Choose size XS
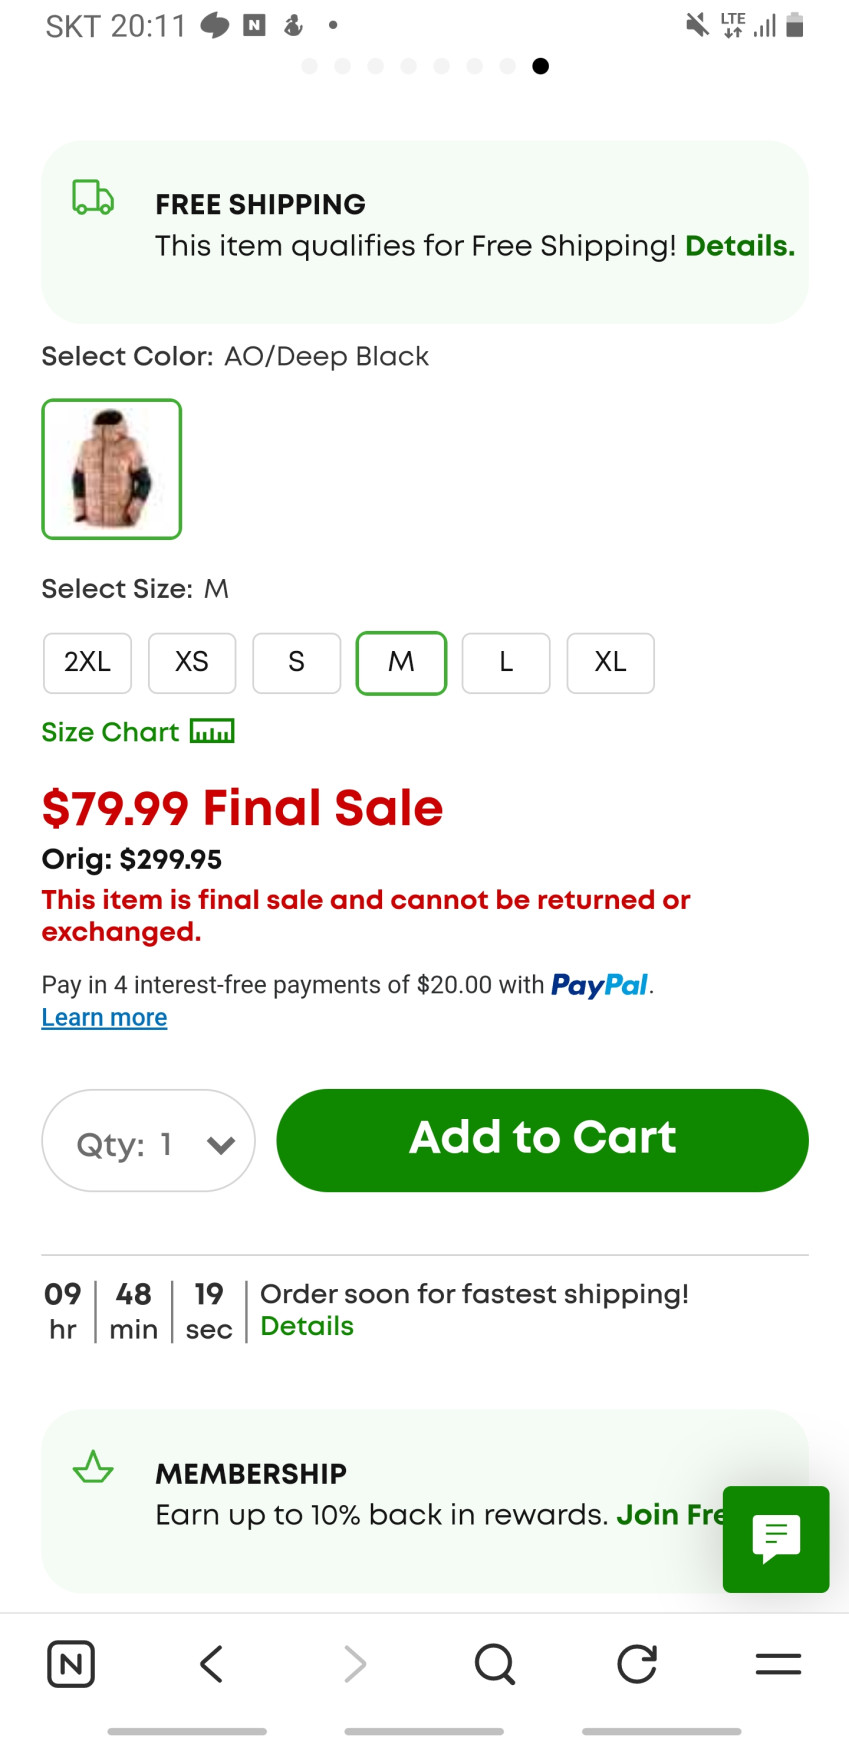This screenshot has height=1747, width=849. [192, 662]
